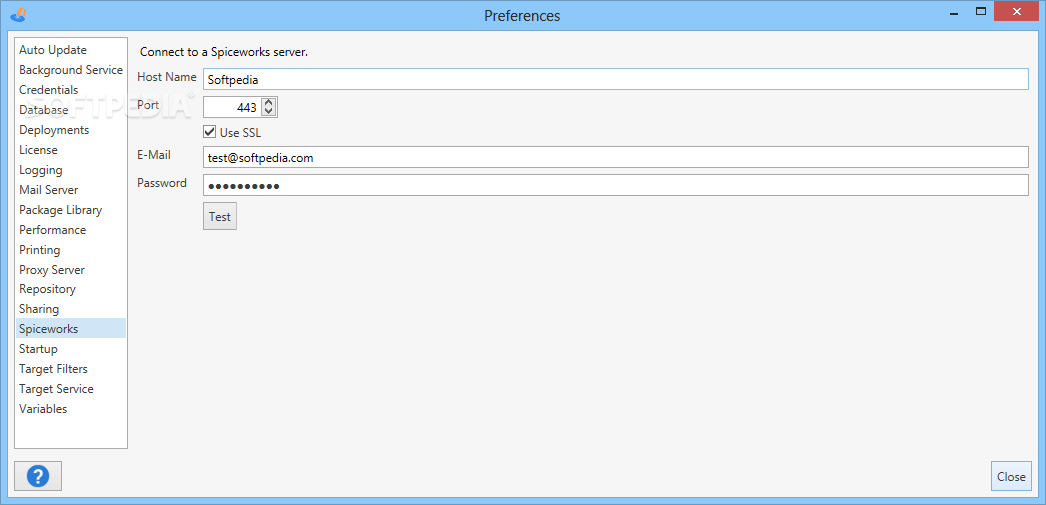1046x505 pixels.
Task: Select Repository in the list
Action: pos(71,290)
